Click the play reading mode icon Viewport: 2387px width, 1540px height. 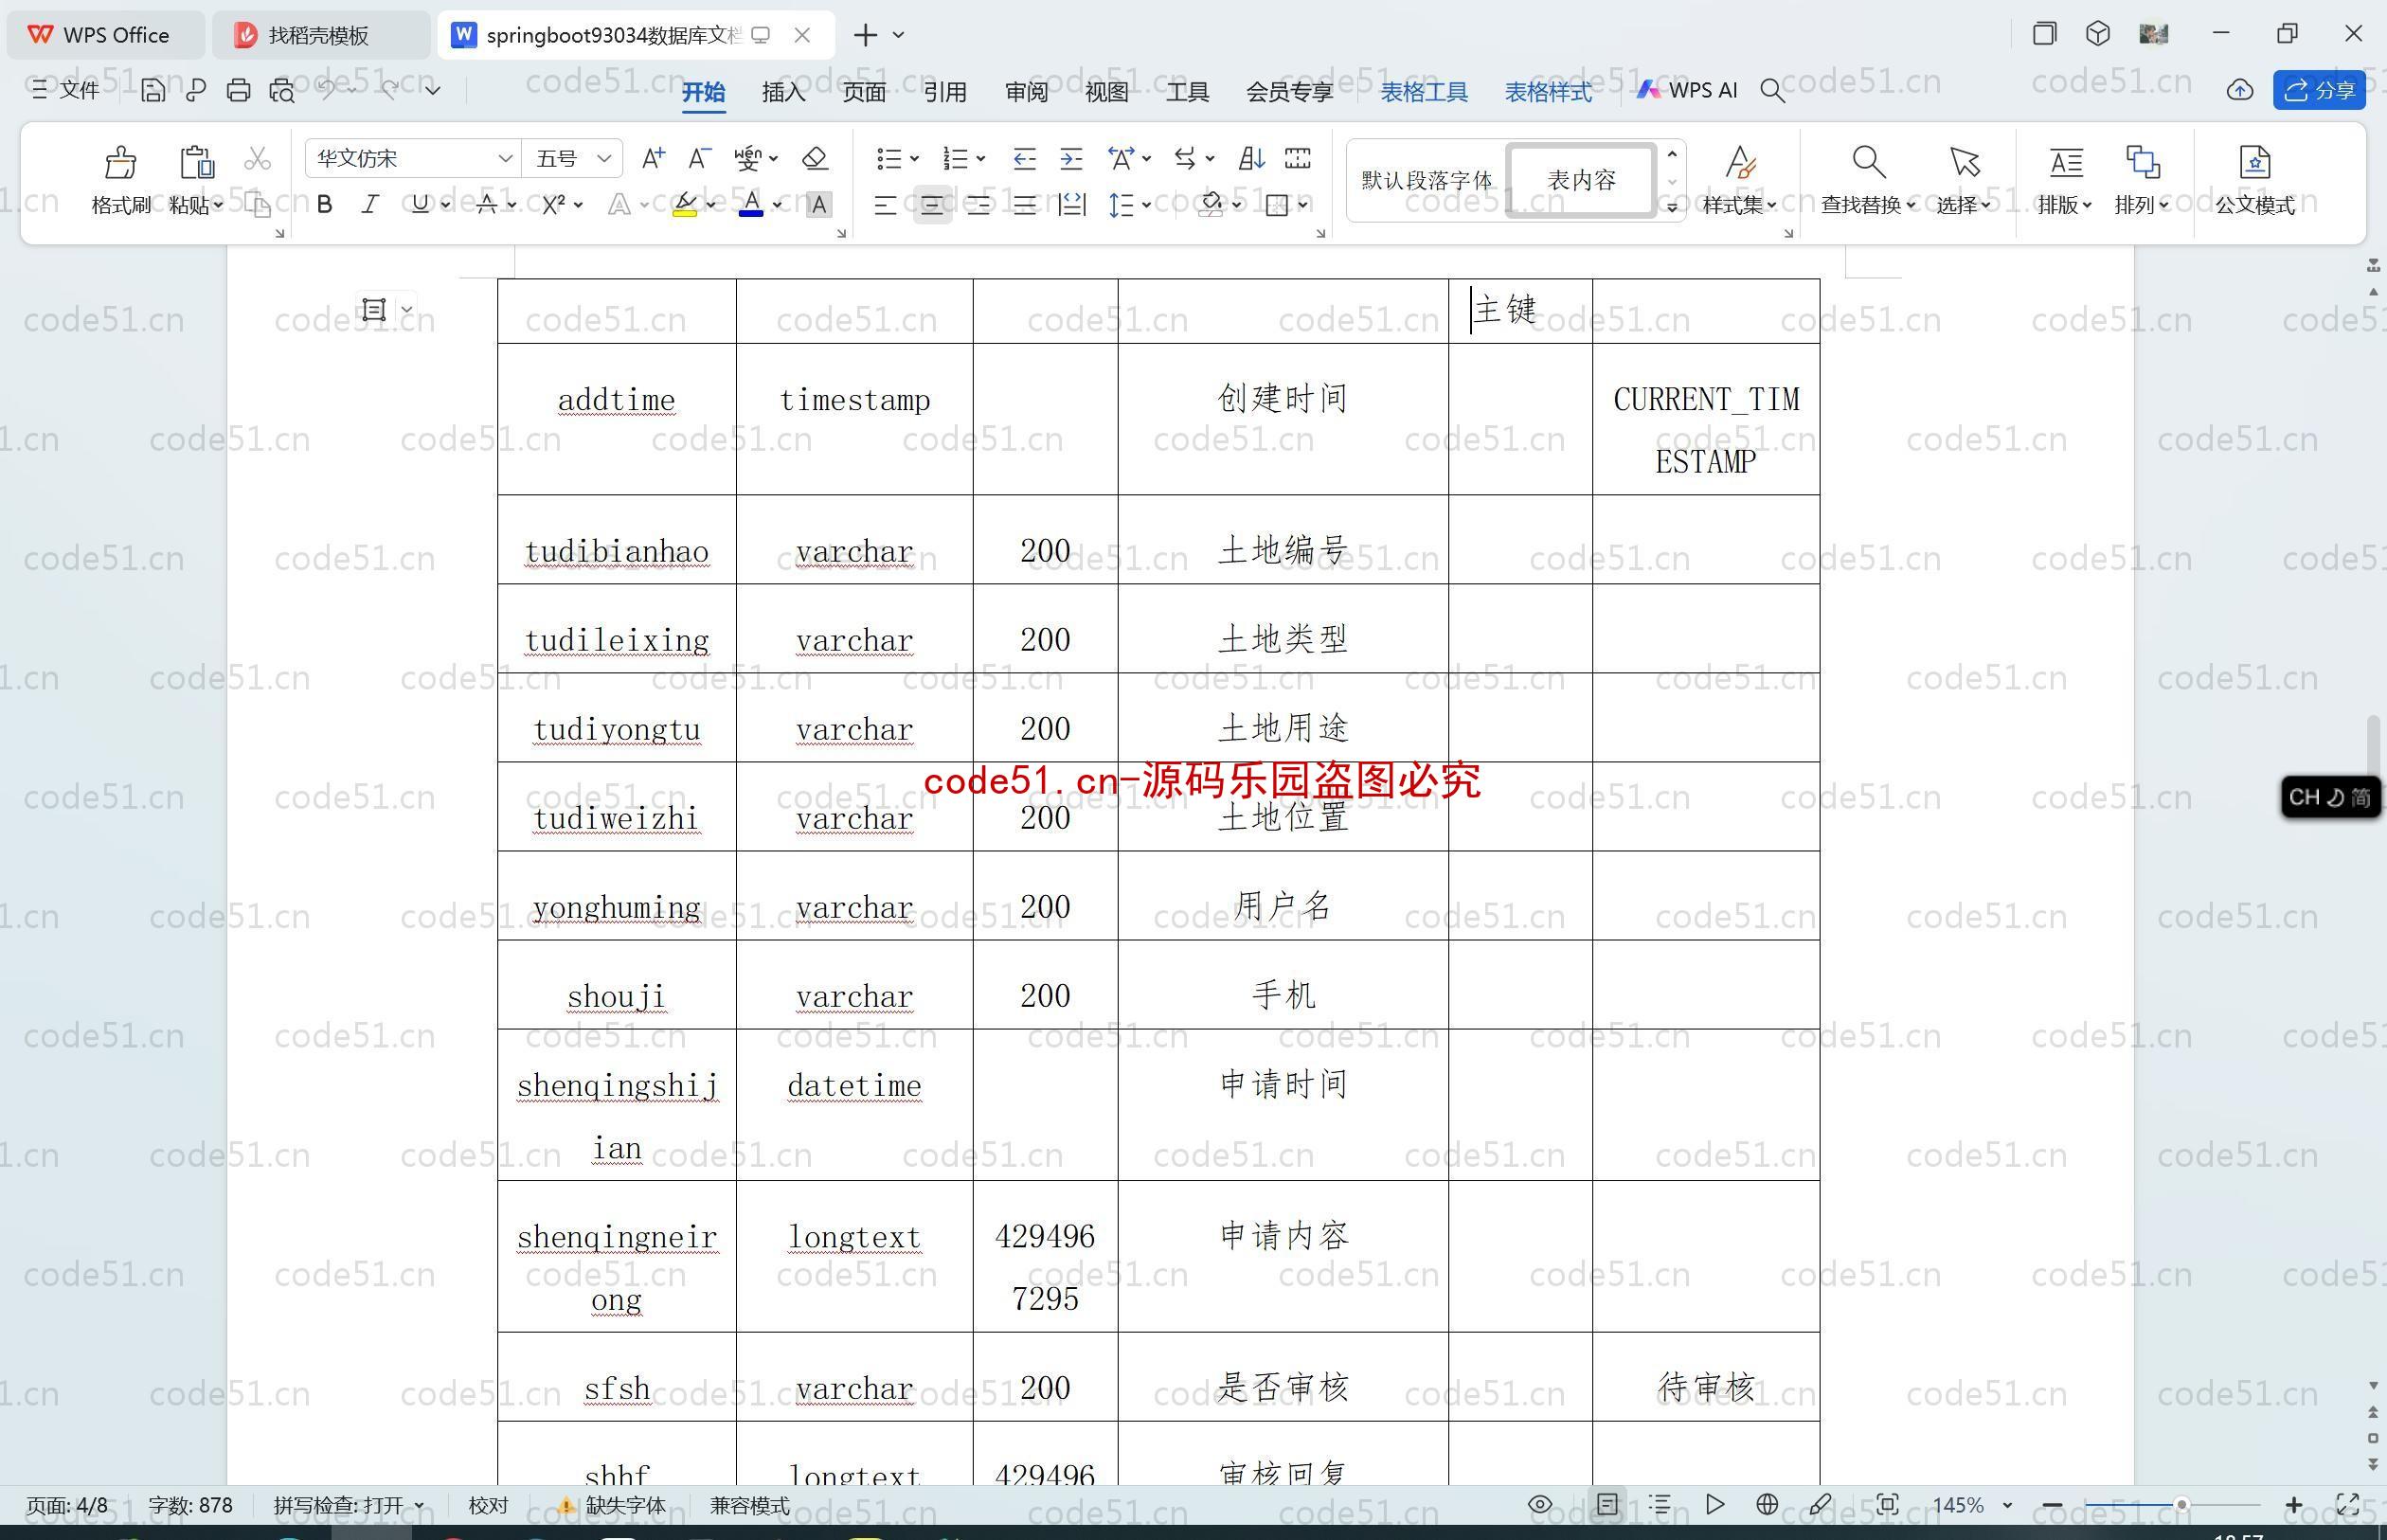(1714, 1504)
